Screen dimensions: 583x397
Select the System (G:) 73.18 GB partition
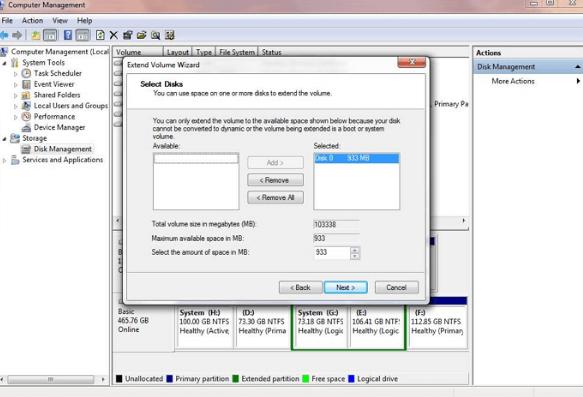click(x=320, y=326)
